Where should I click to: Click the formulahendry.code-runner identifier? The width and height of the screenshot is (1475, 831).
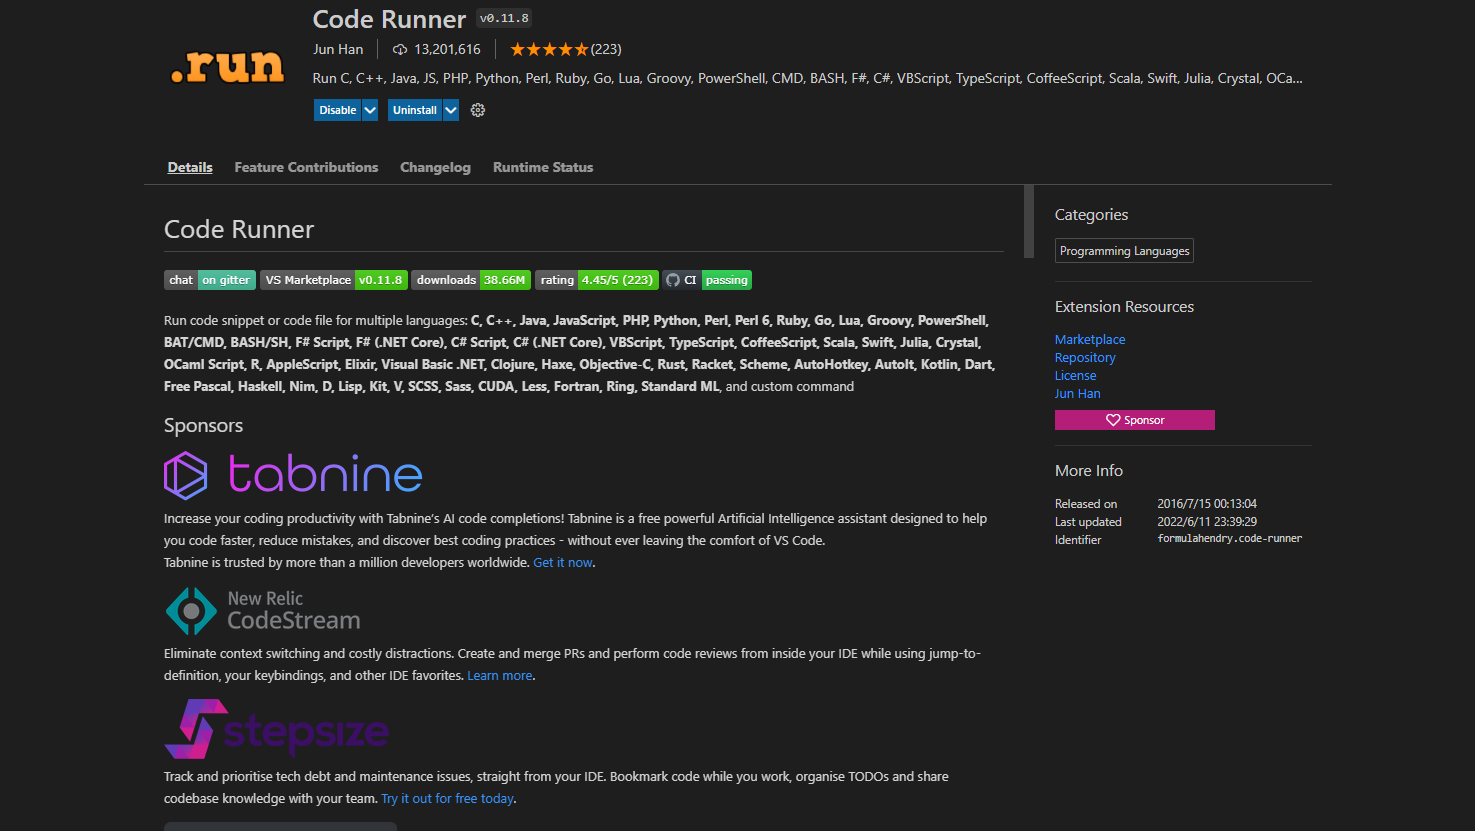pos(1230,539)
